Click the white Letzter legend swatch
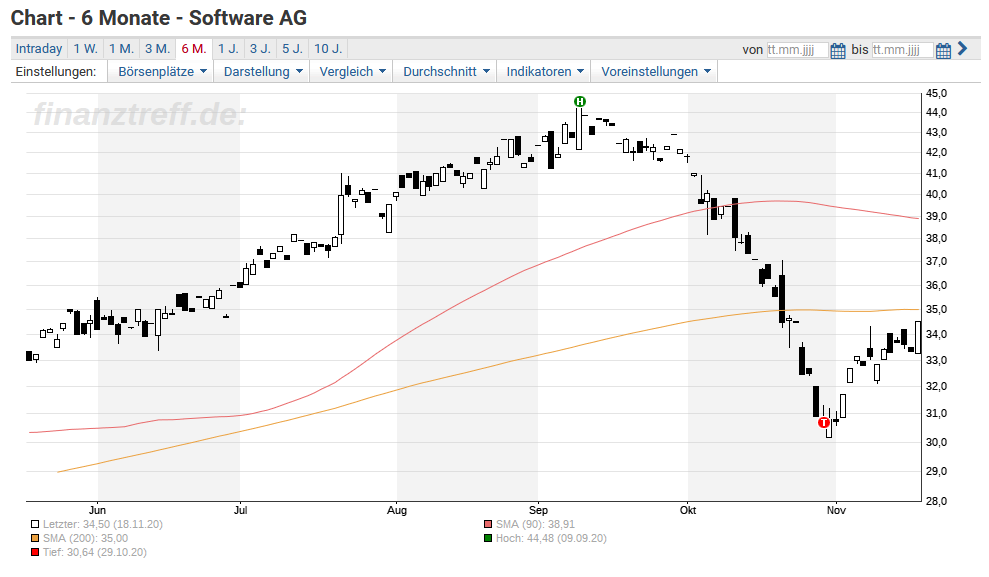This screenshot has height=577, width=989. (35, 524)
